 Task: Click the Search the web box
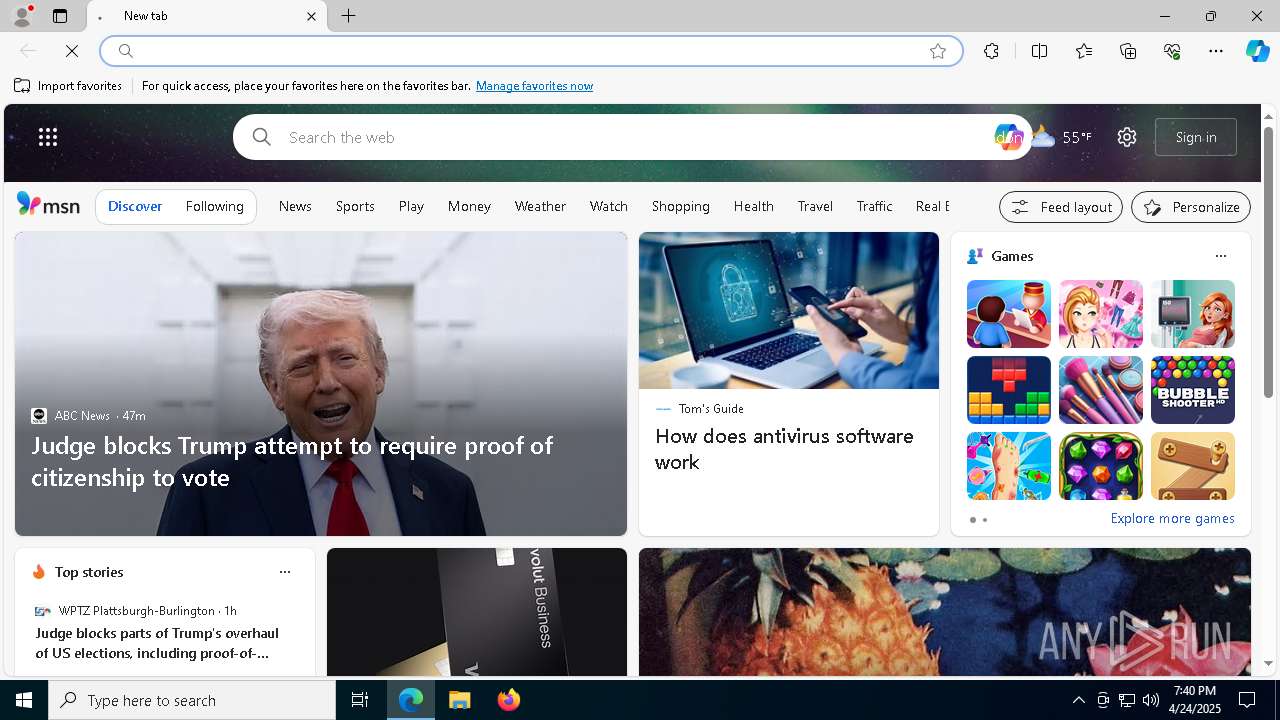[x=635, y=137]
